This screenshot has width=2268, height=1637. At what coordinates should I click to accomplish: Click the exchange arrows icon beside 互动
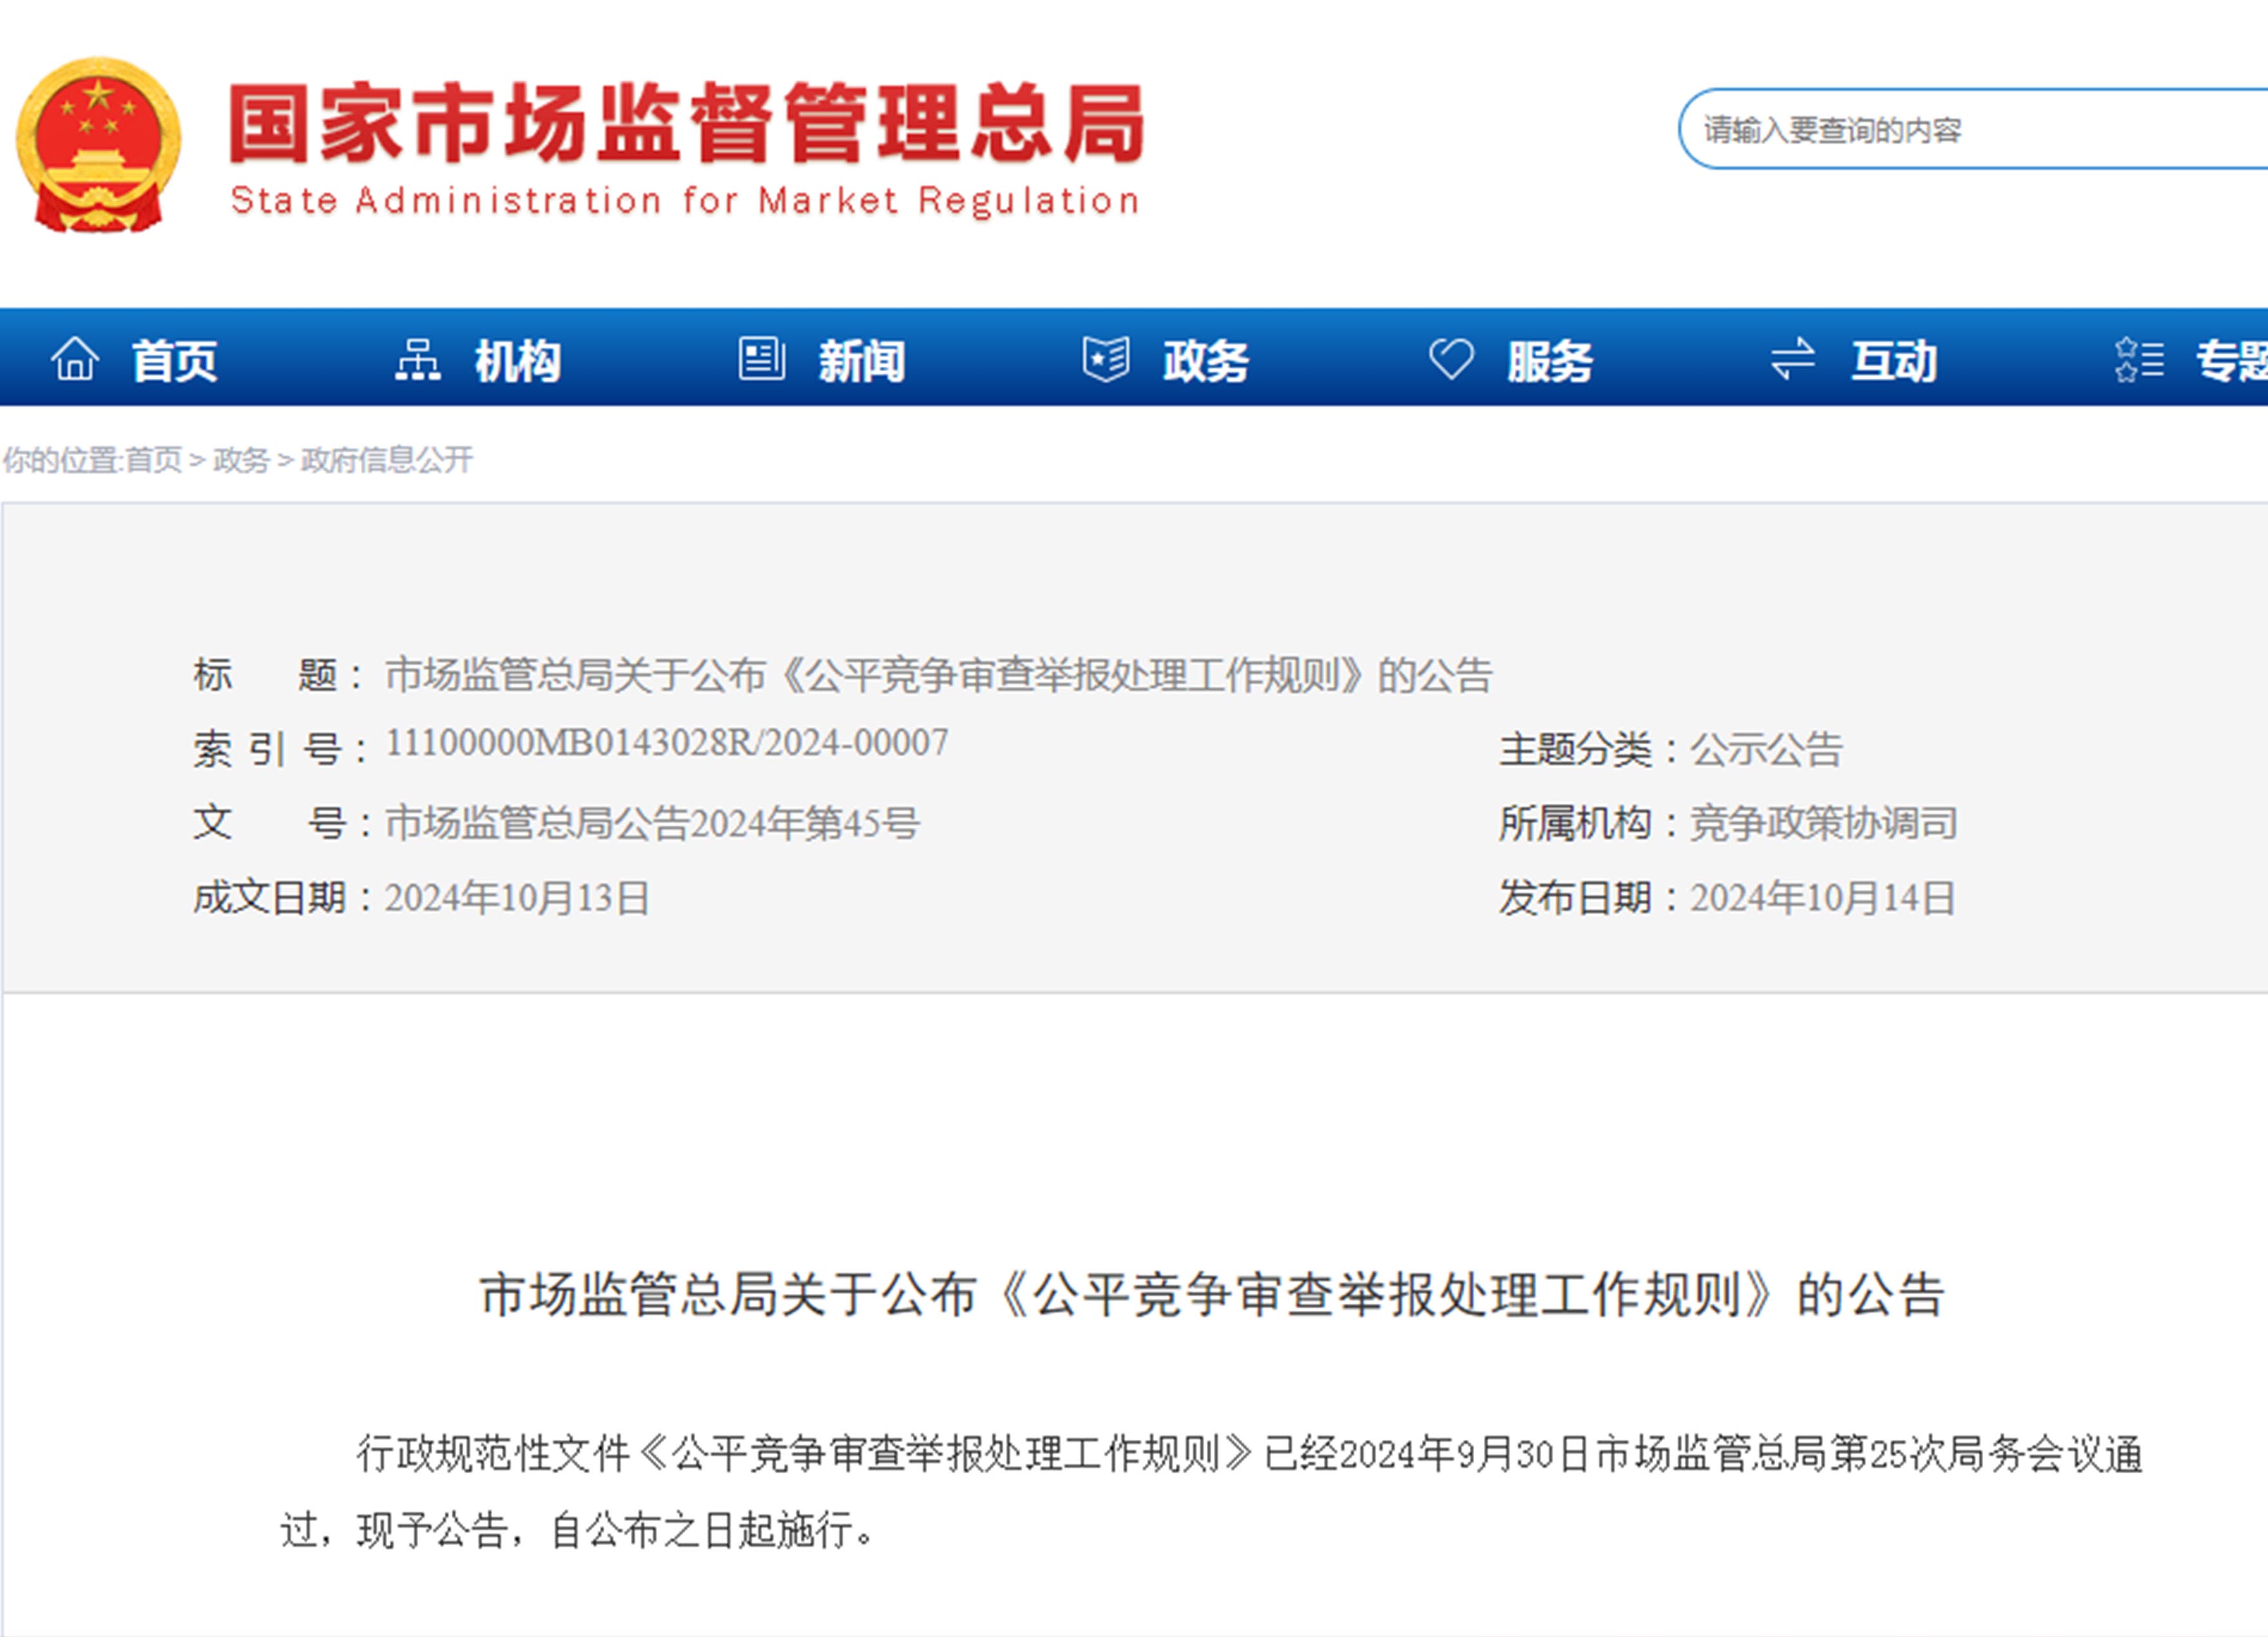[x=1793, y=358]
